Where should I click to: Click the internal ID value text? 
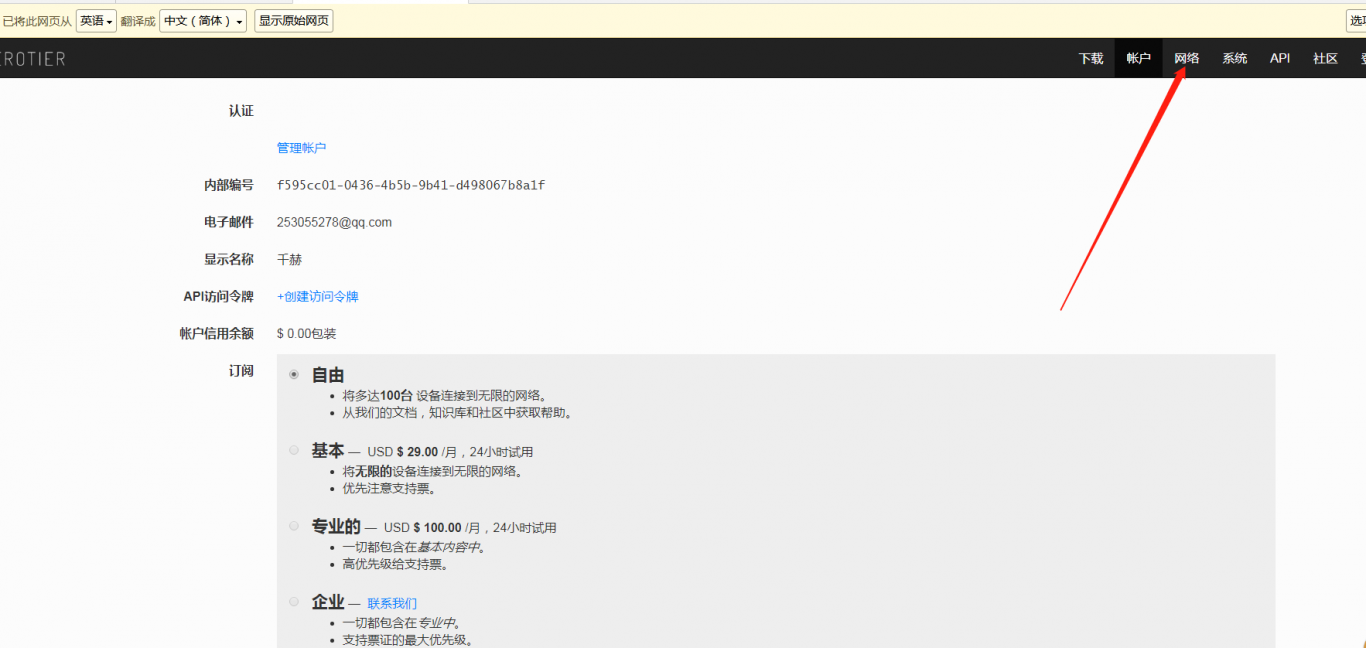tap(410, 185)
